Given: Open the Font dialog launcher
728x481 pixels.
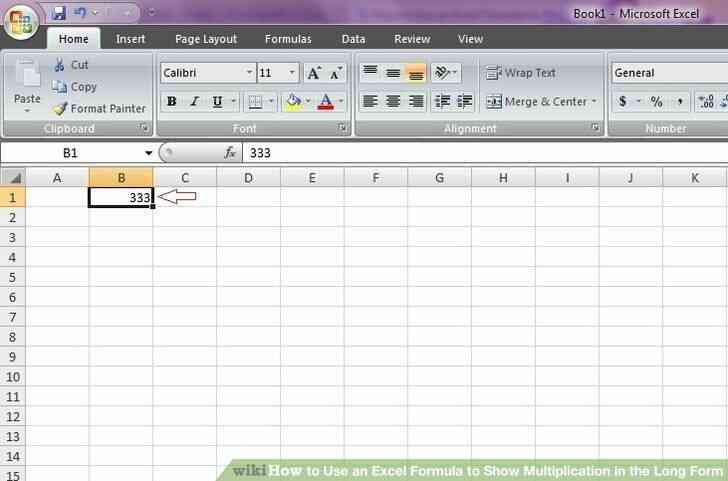Looking at the screenshot, I should point(343,128).
